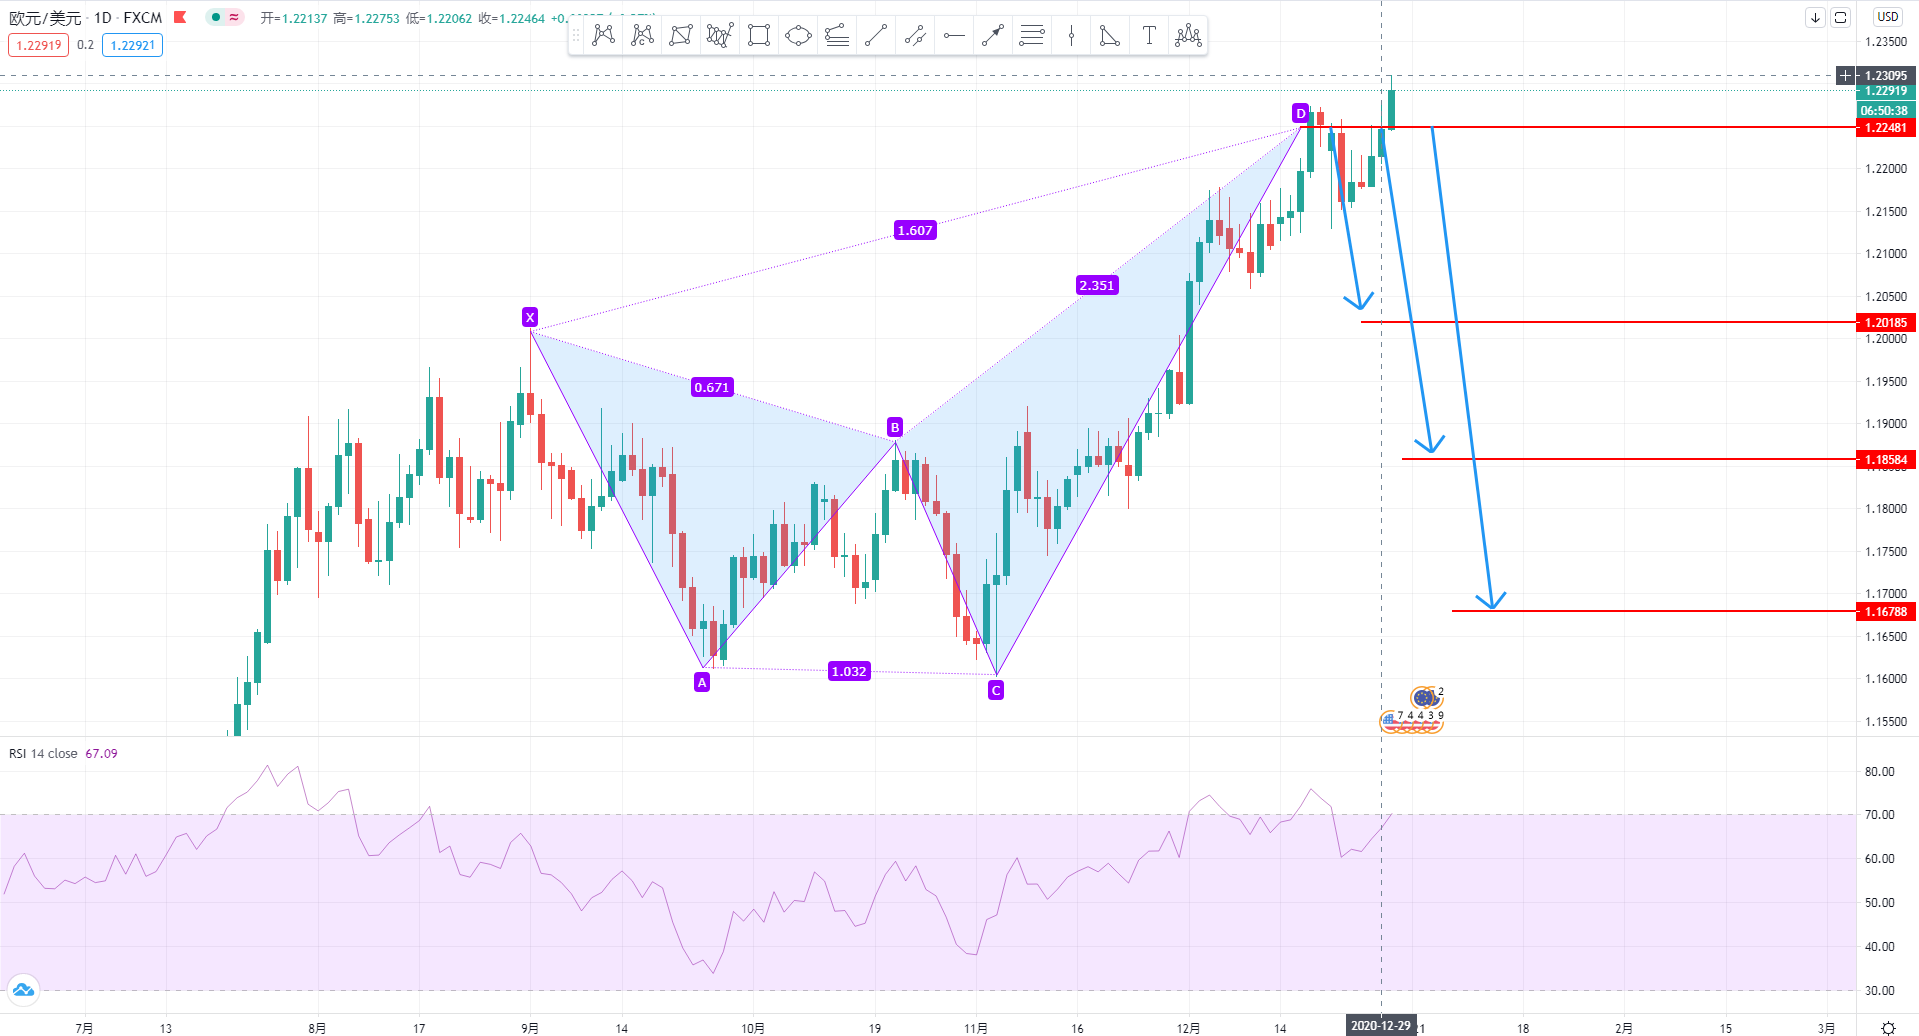Select the Vertical Line tool
The height and width of the screenshot is (1036, 1919).
tap(1071, 36)
